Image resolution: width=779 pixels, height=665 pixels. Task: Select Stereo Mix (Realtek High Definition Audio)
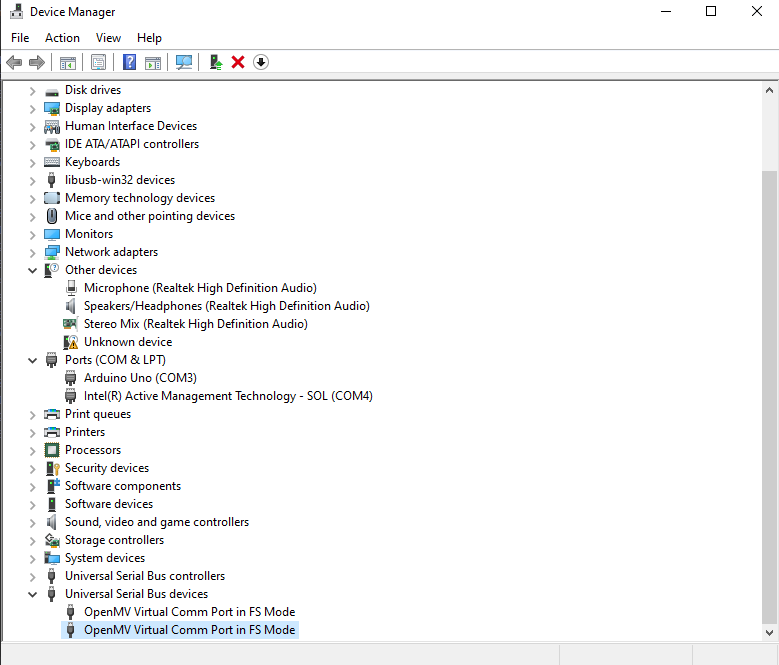(196, 324)
